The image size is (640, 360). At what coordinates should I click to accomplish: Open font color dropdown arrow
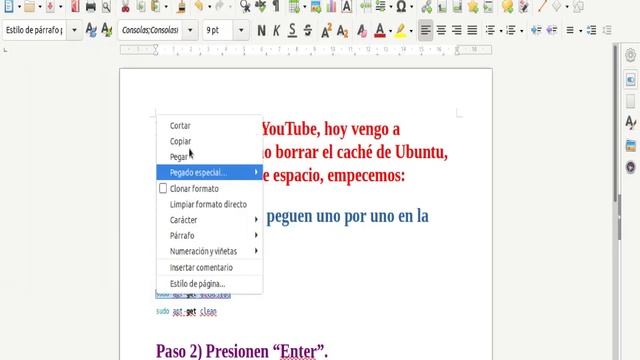point(390,31)
